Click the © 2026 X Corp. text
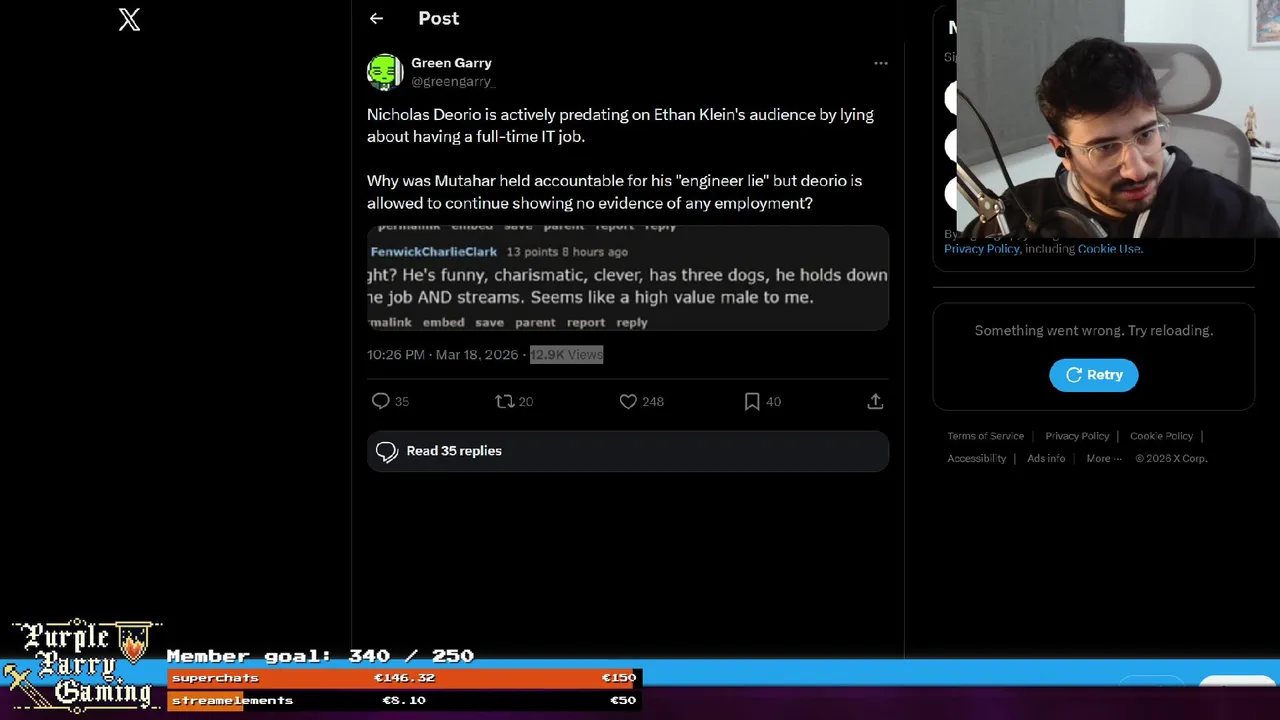Screen dimensions: 1280x720 pos(1171,458)
